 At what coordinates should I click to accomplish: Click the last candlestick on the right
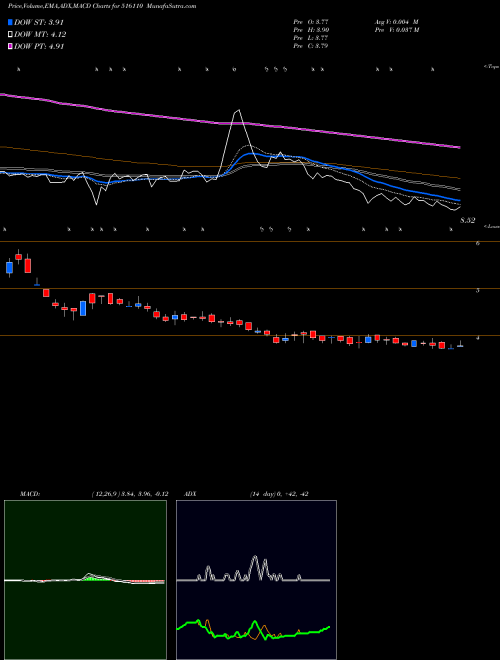460,345
